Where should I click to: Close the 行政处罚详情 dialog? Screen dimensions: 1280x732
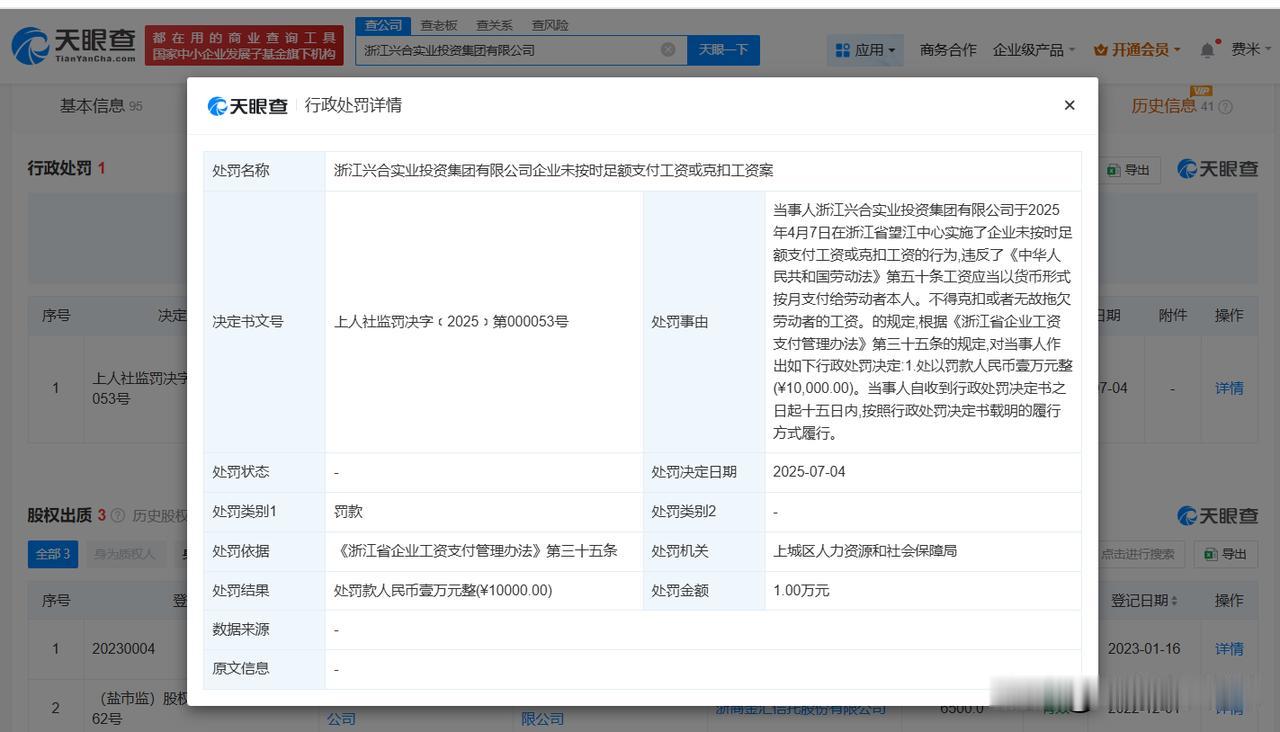click(x=1069, y=105)
